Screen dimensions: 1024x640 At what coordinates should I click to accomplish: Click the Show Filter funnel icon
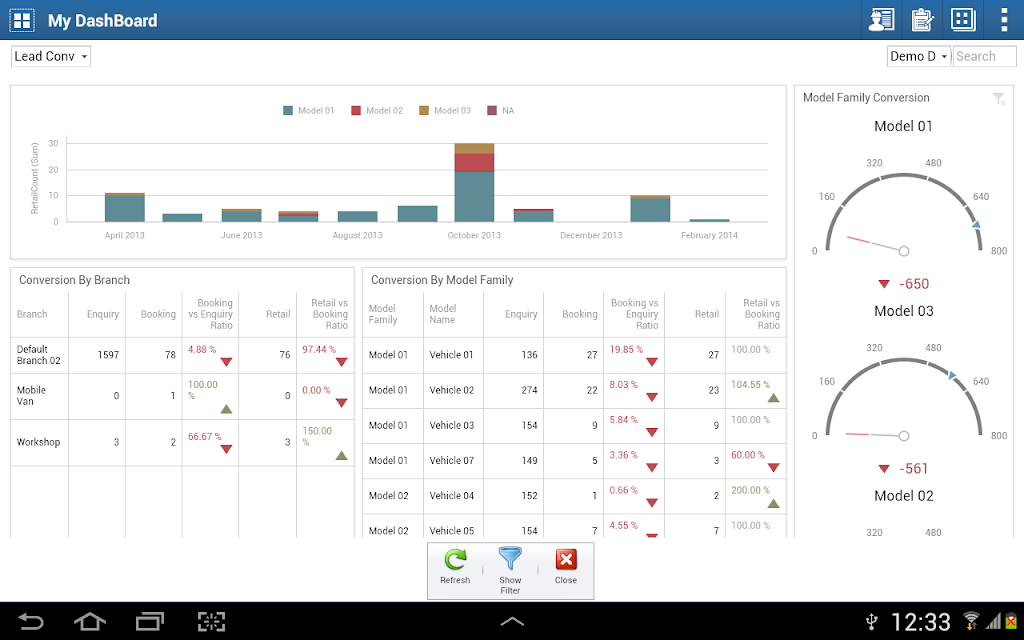pos(510,560)
